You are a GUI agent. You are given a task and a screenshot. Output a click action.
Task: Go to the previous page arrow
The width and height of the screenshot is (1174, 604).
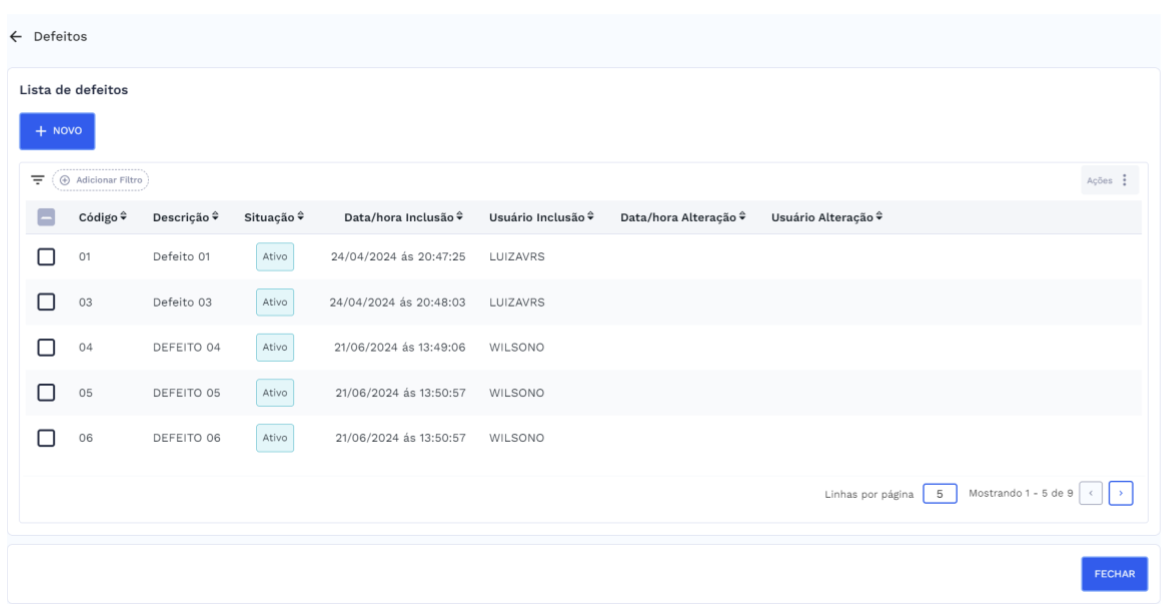pyautogui.click(x=1093, y=494)
